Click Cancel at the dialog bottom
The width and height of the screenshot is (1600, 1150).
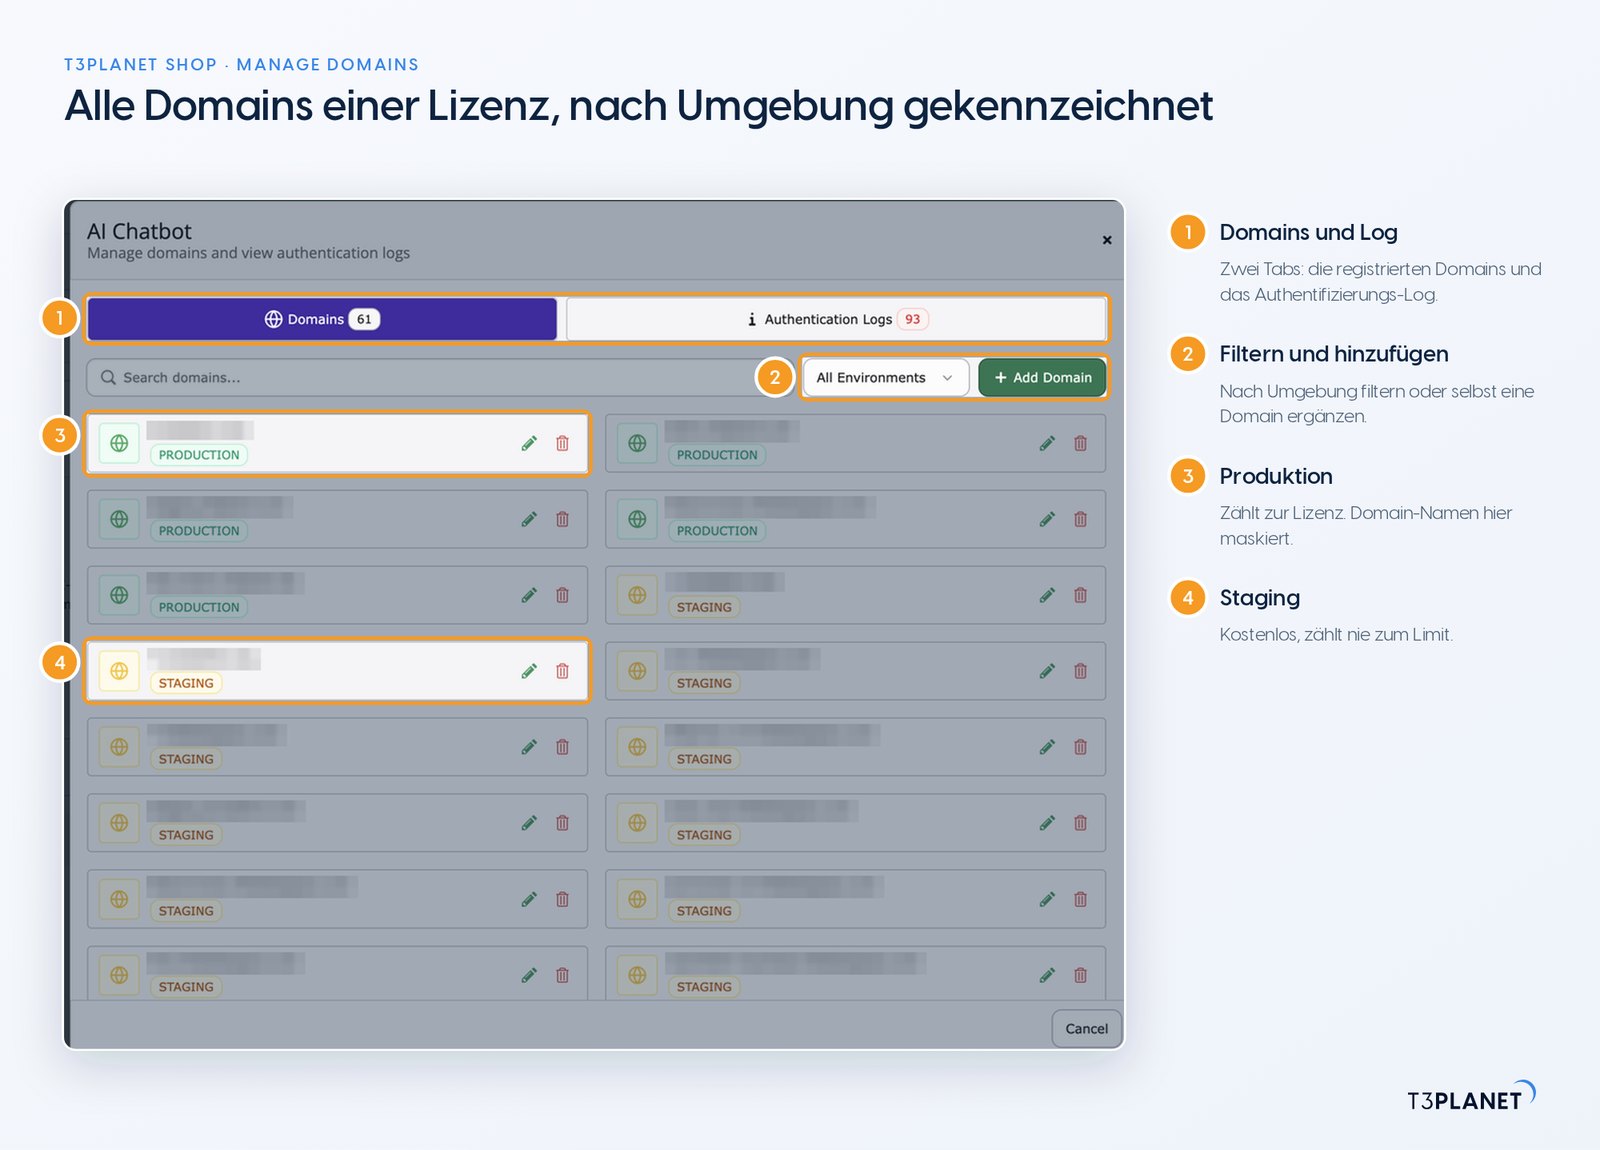click(x=1087, y=1029)
